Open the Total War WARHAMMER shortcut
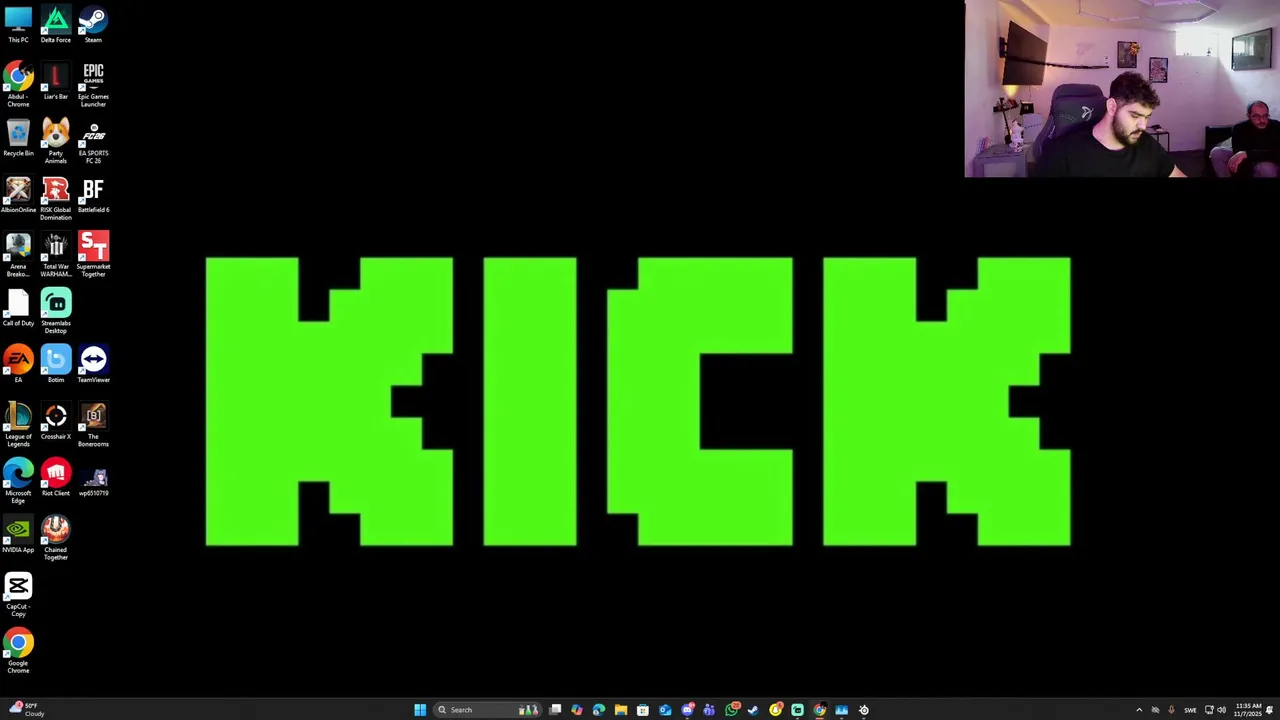The image size is (1280, 720). [56, 255]
